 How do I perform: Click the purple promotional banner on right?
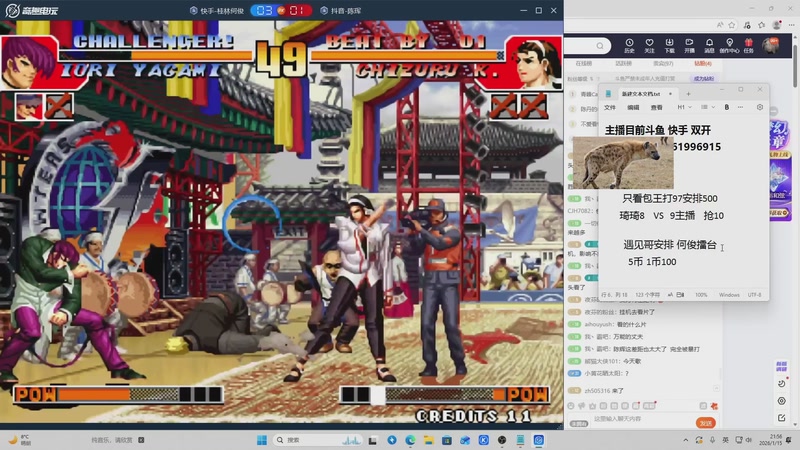pos(780,170)
